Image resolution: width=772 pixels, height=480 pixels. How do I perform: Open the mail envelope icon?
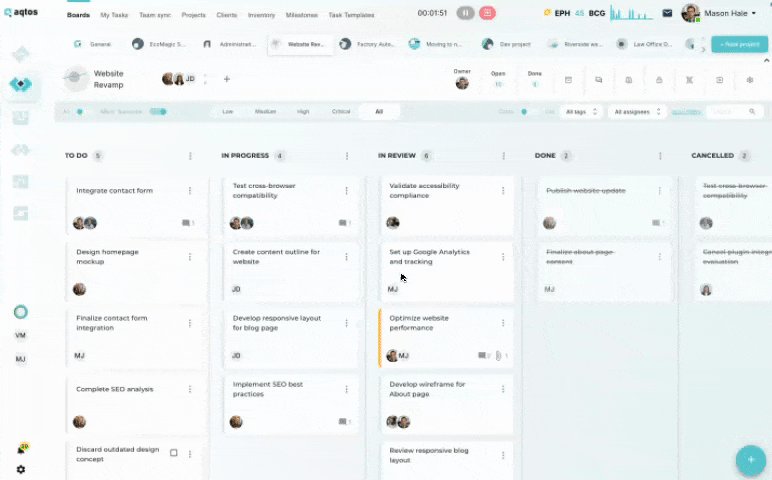(667, 13)
